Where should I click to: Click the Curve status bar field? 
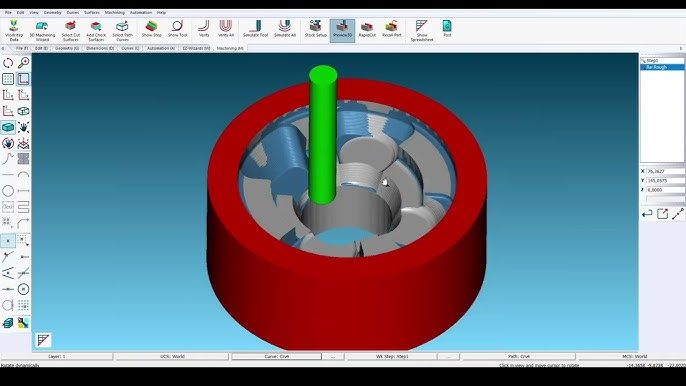point(276,357)
